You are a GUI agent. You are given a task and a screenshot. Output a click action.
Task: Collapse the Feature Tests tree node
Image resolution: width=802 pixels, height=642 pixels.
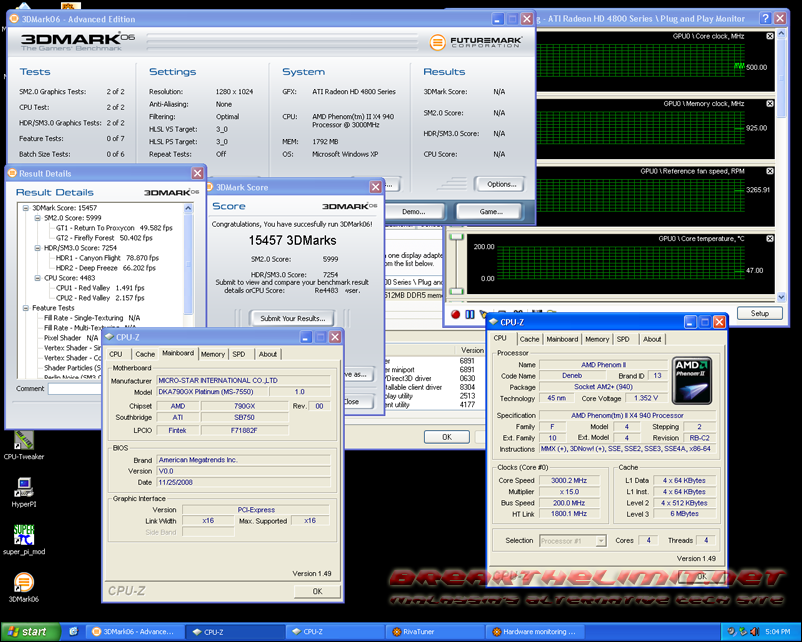tap(26, 308)
